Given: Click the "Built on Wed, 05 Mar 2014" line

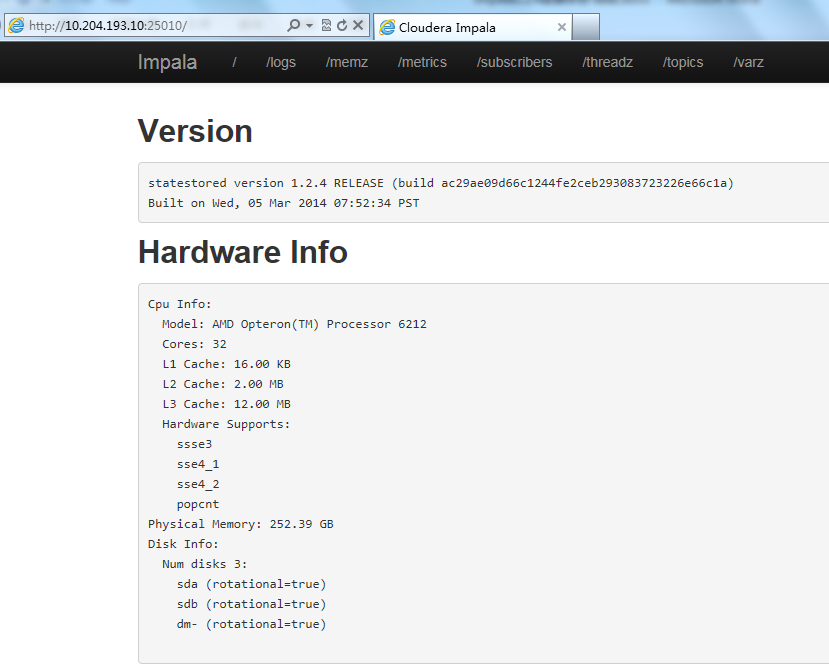Looking at the screenshot, I should tap(283, 203).
